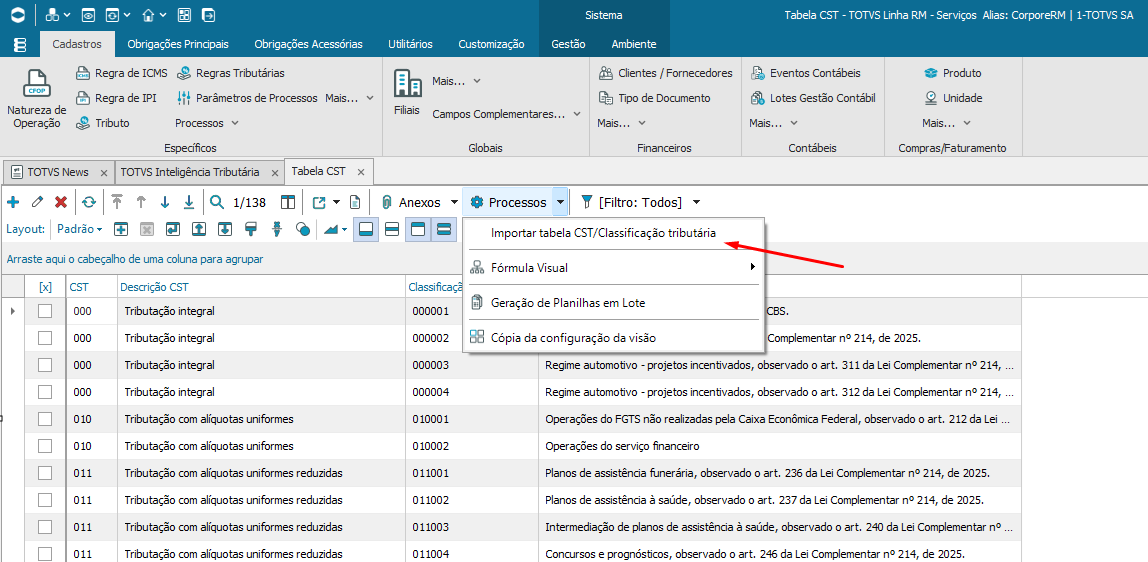Click the home icon in title bar
Screen dimensions: 1148x562
[149, 15]
